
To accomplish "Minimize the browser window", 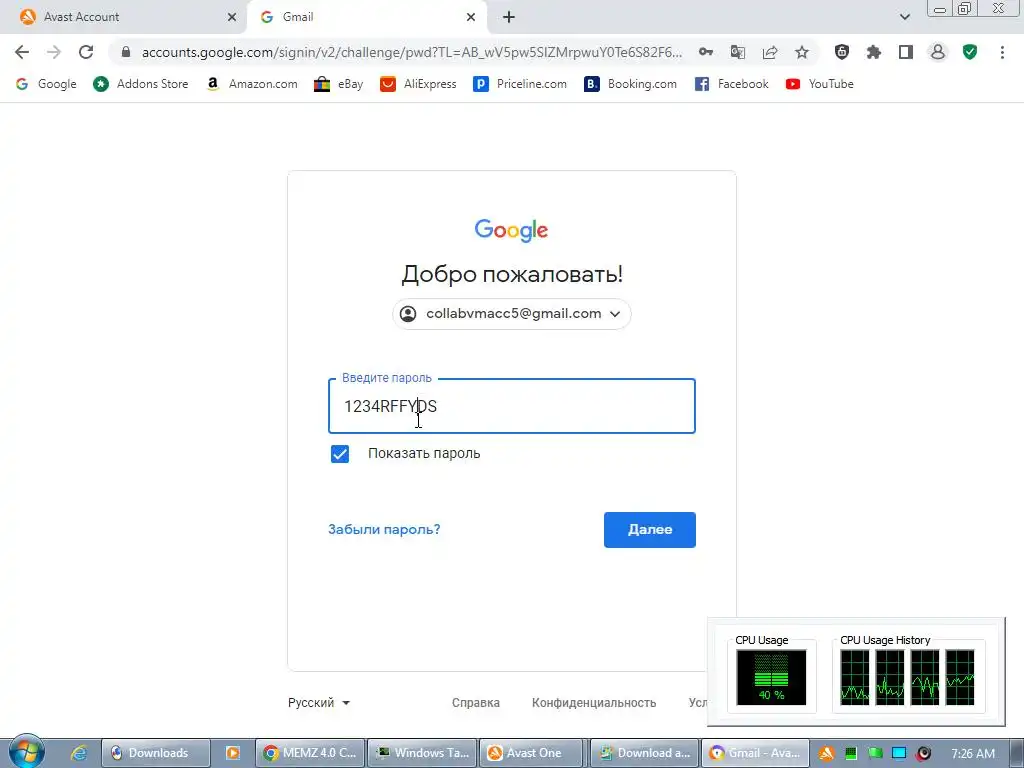I will tap(940, 8).
